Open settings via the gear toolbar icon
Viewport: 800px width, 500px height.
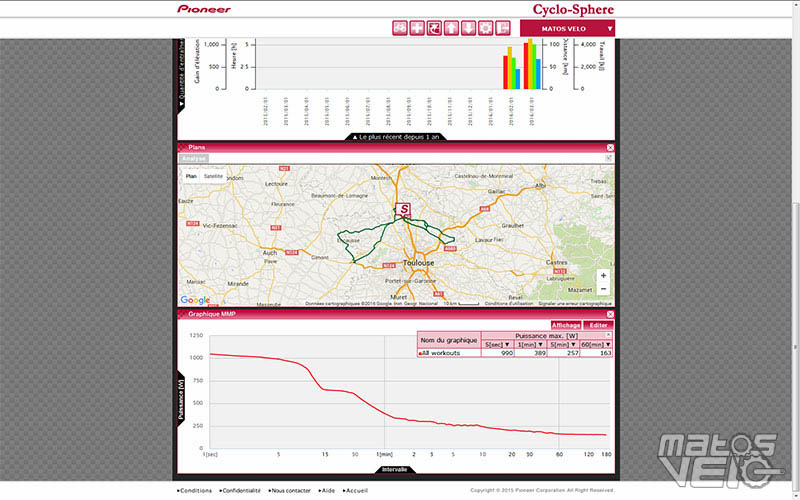click(x=486, y=28)
